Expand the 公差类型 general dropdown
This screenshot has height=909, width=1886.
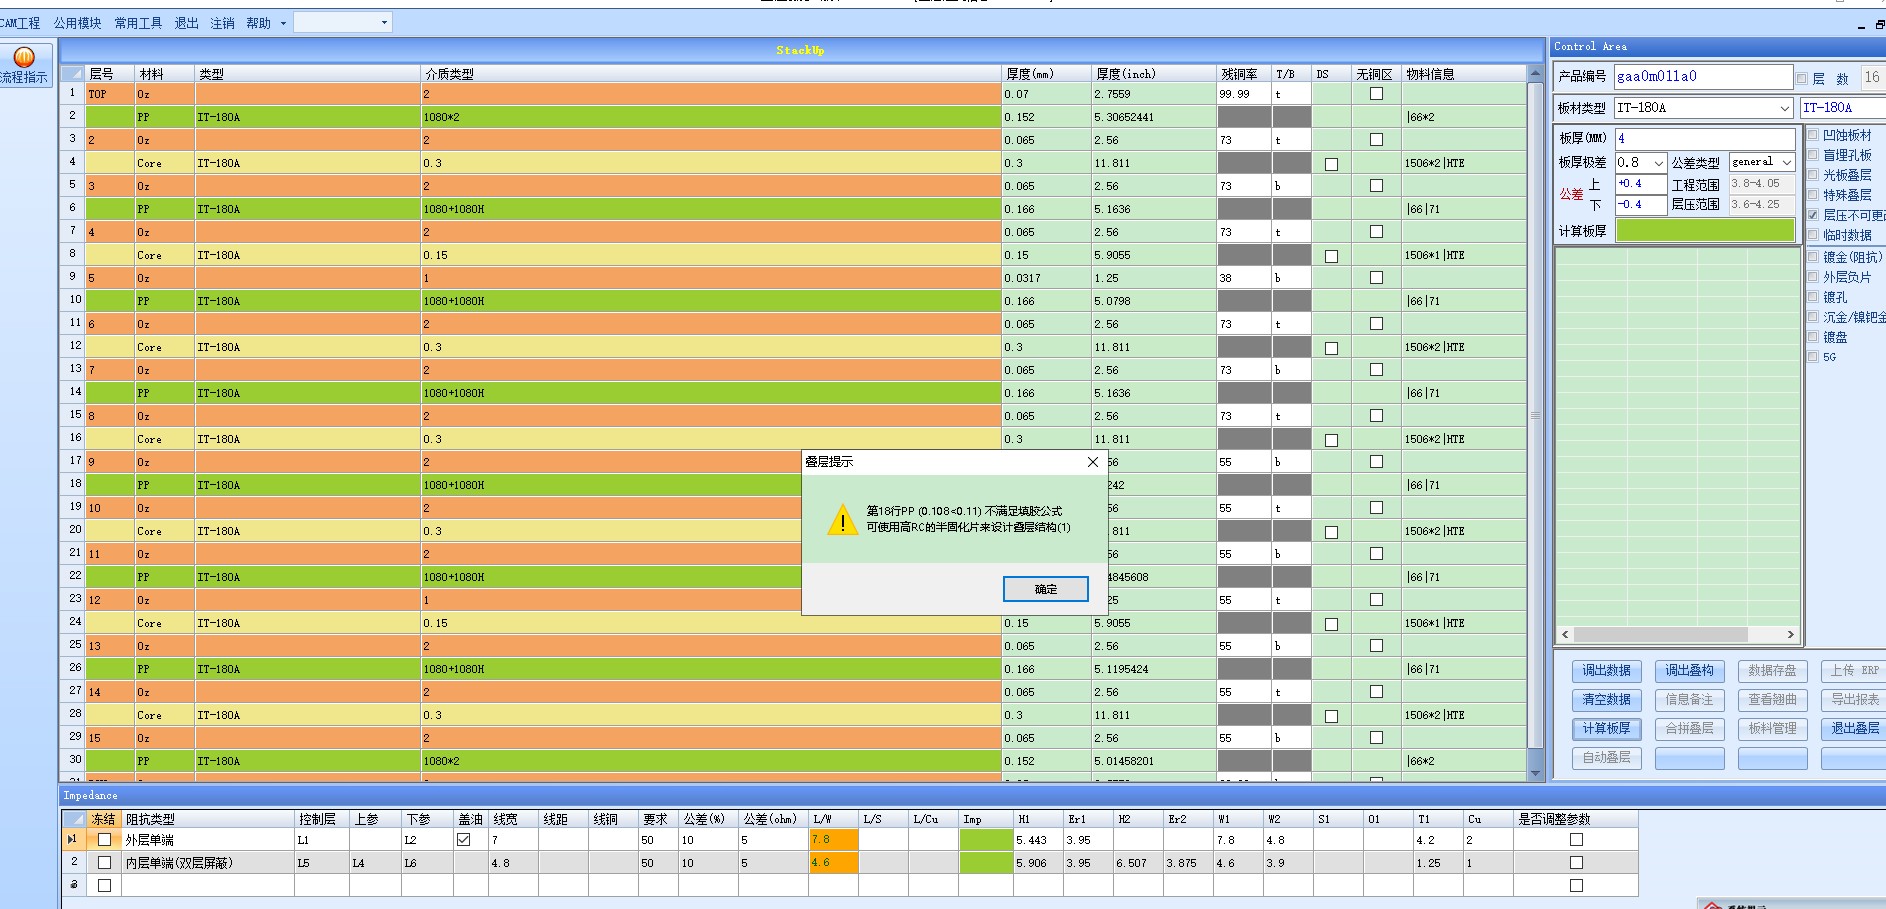(1786, 162)
